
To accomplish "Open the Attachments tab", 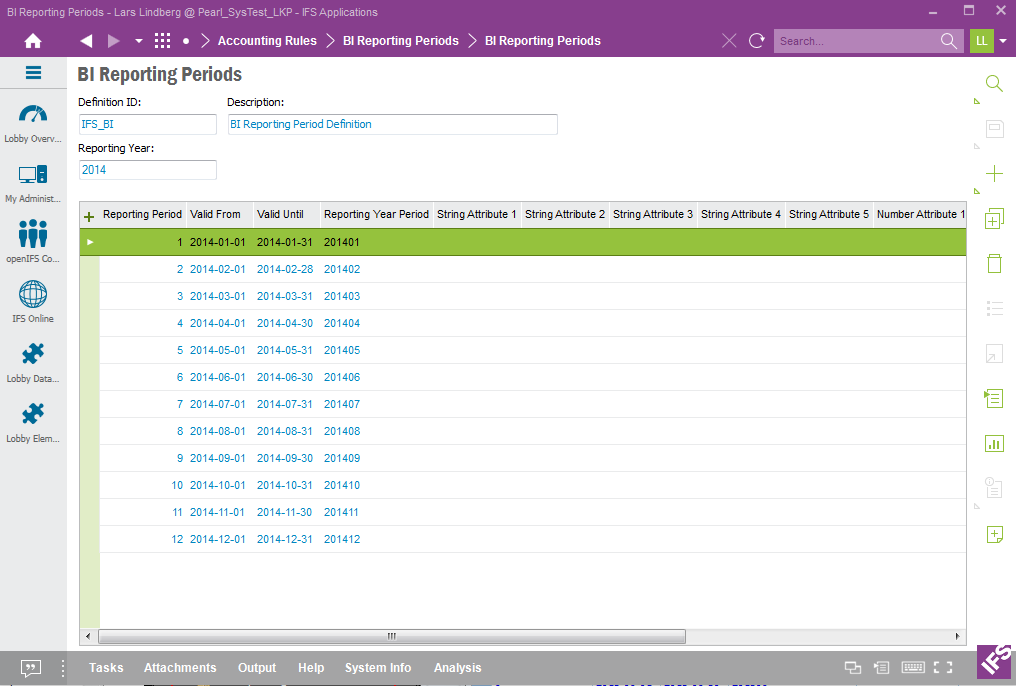I will (x=180, y=668).
